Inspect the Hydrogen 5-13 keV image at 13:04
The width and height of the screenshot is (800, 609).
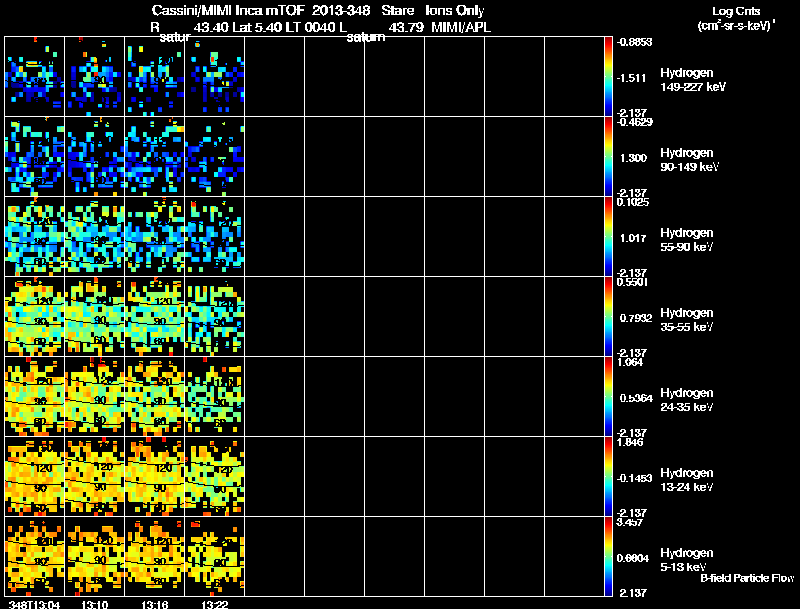[35, 557]
